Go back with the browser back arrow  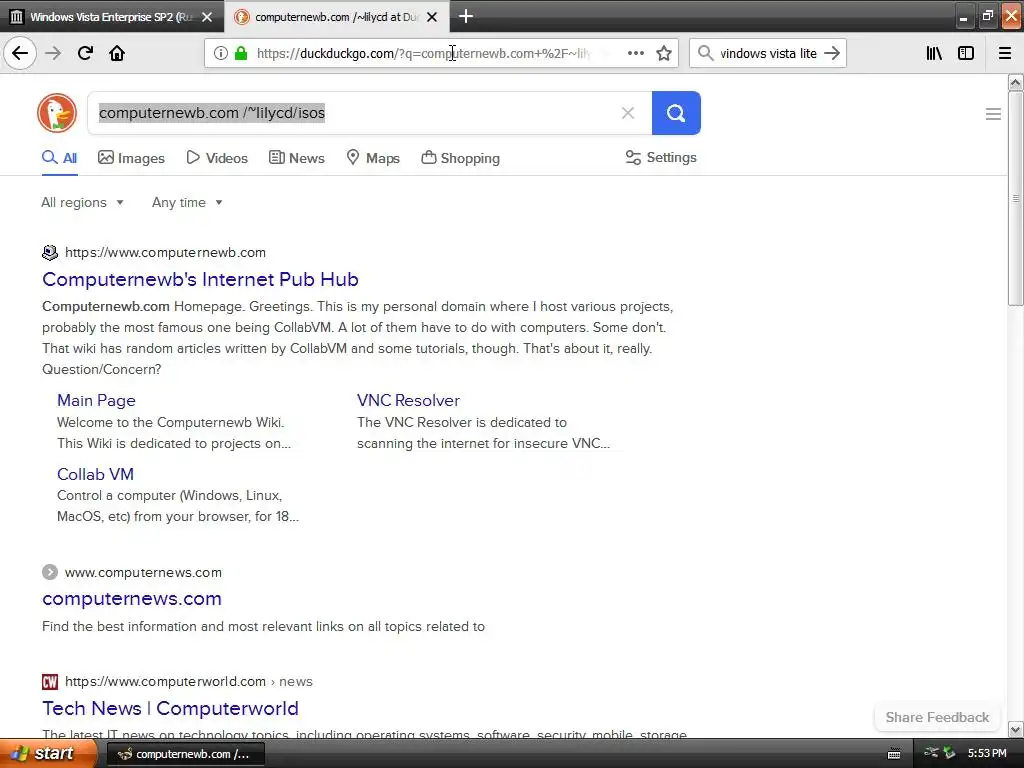(x=20, y=53)
